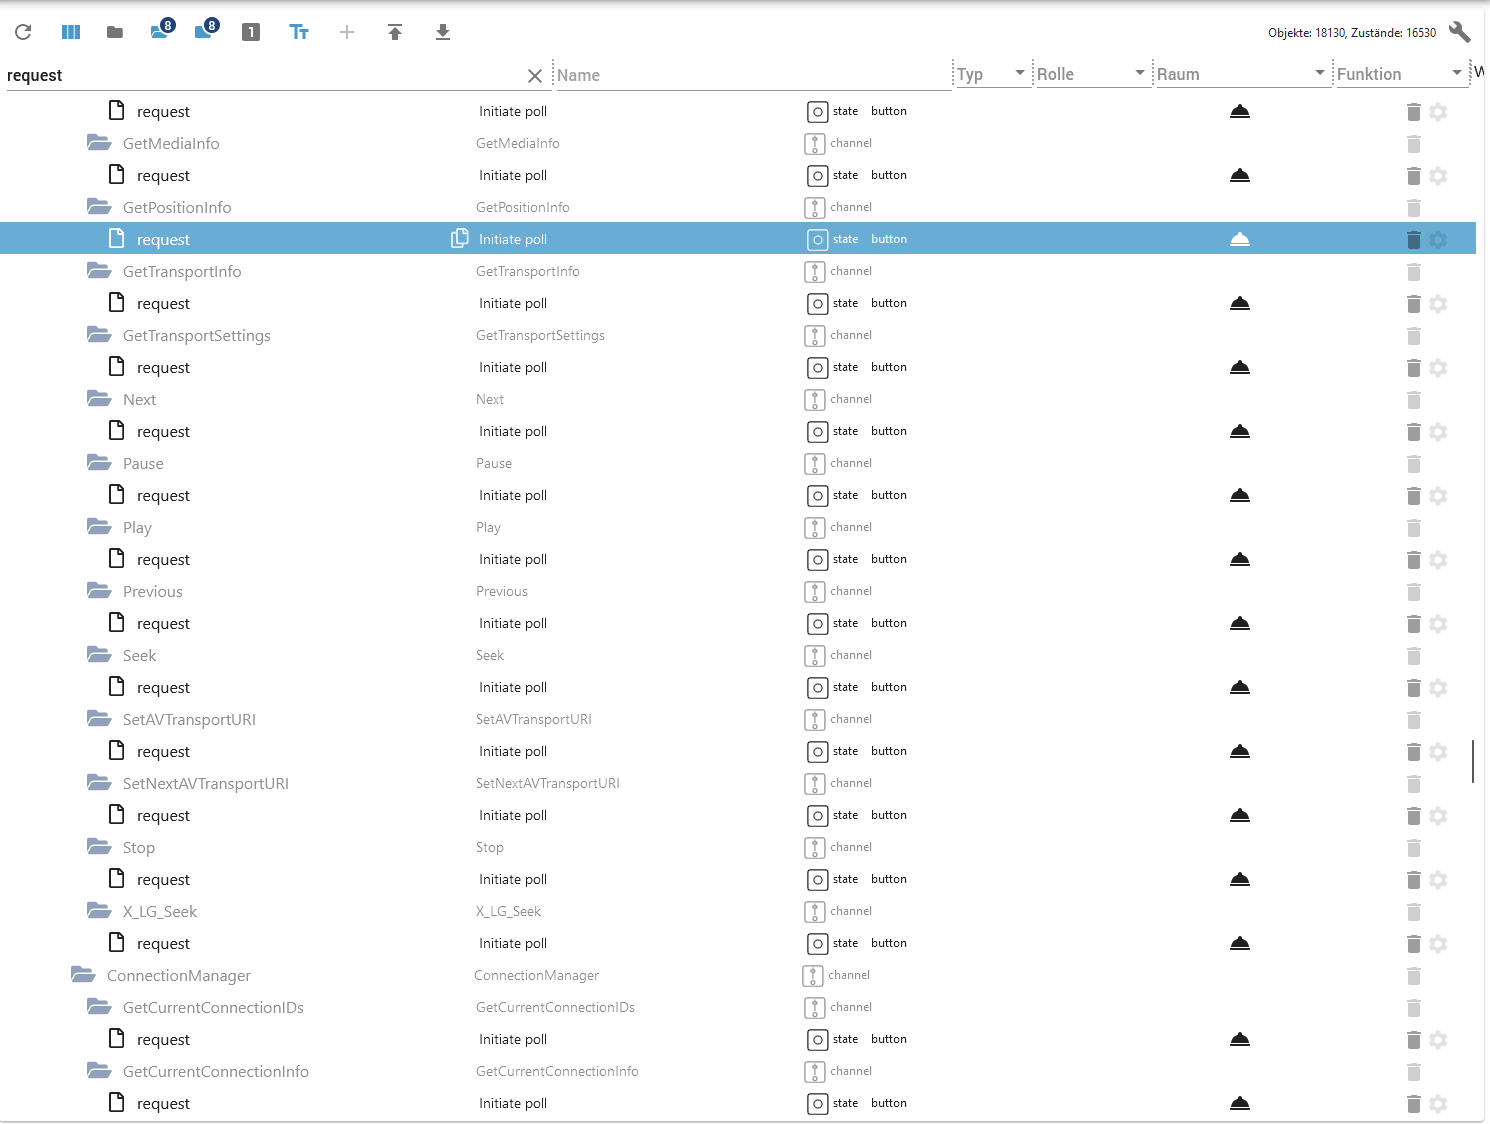Click the closed-folder icon with badge 8
1490x1124 pixels.
point(206,29)
